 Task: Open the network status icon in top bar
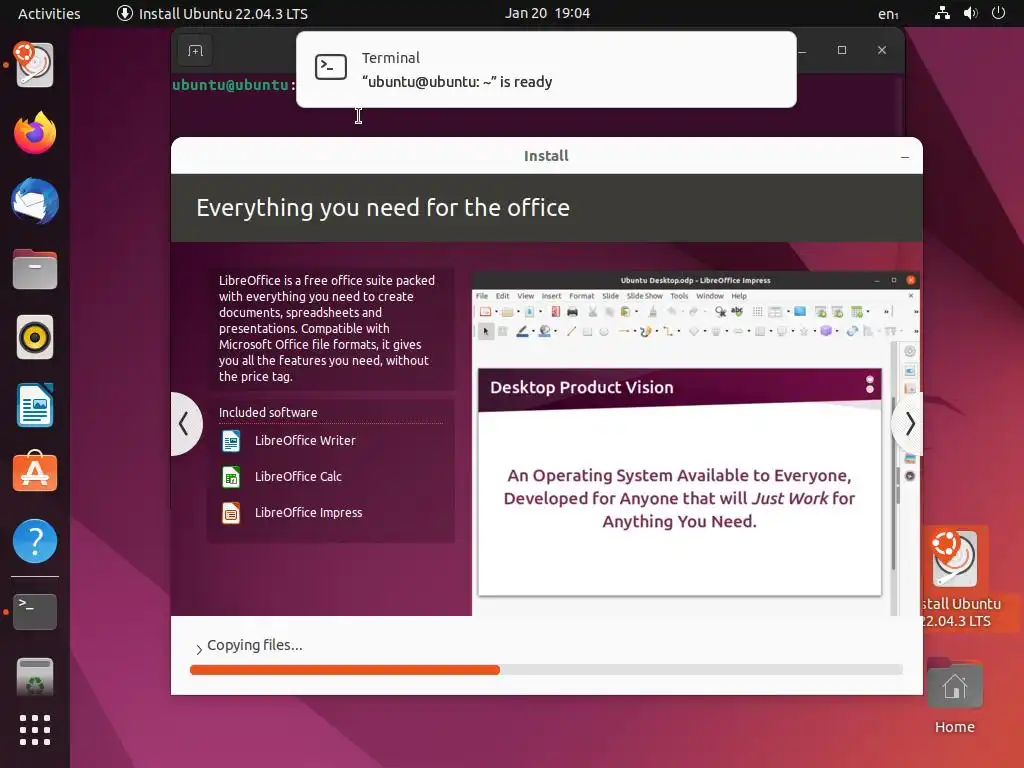[942, 13]
